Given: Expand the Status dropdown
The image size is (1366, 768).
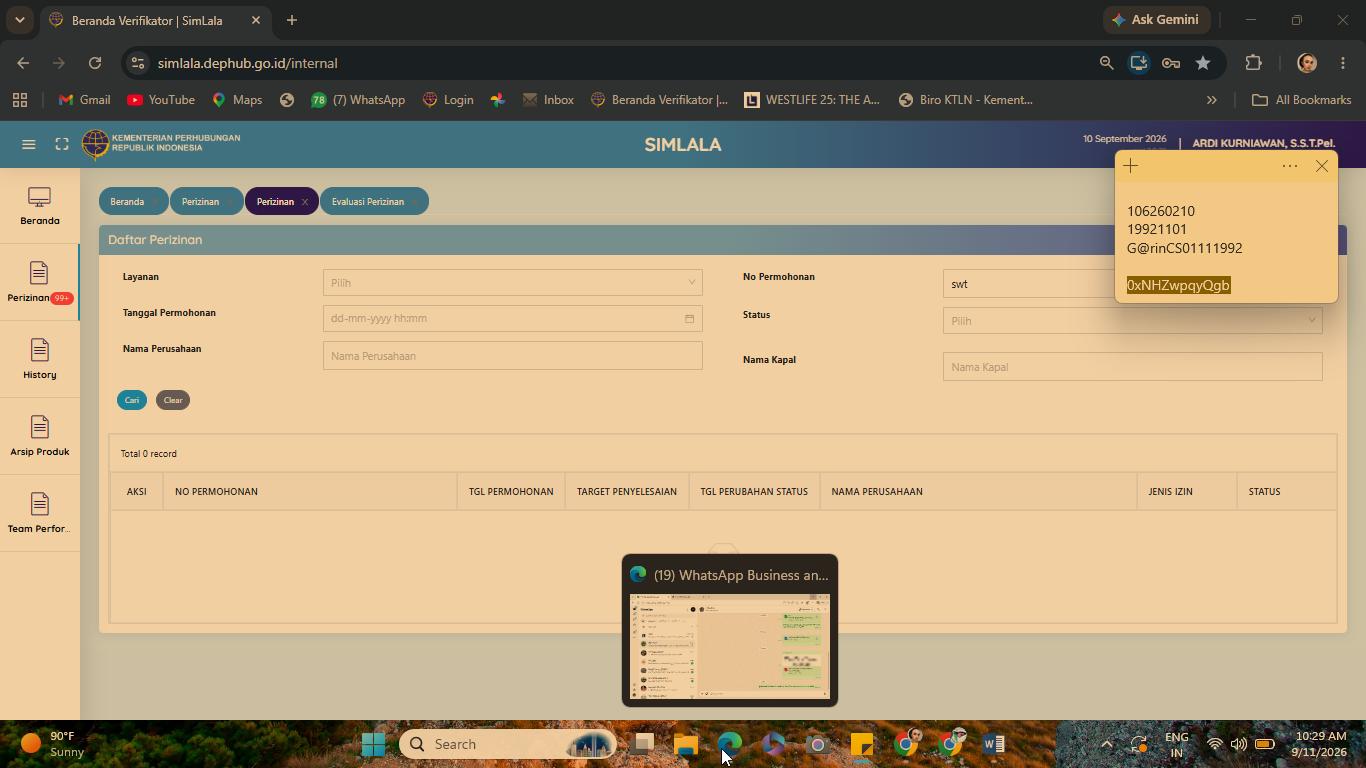Looking at the screenshot, I should tap(1132, 320).
